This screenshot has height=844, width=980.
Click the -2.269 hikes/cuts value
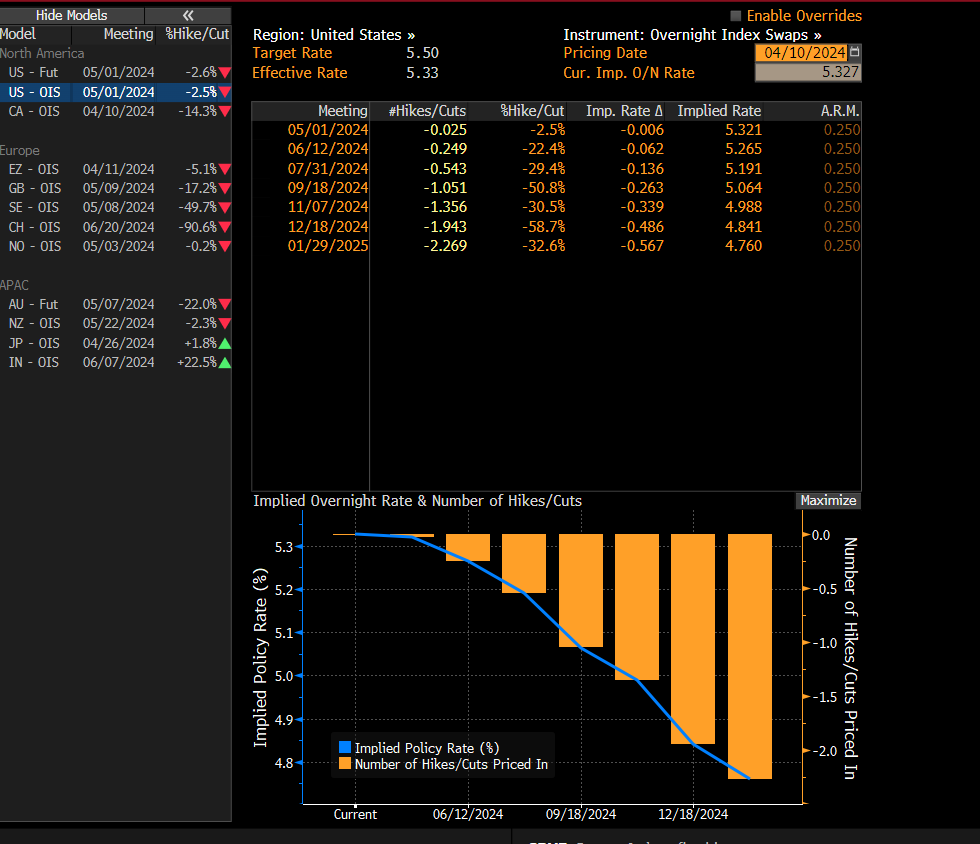444,246
